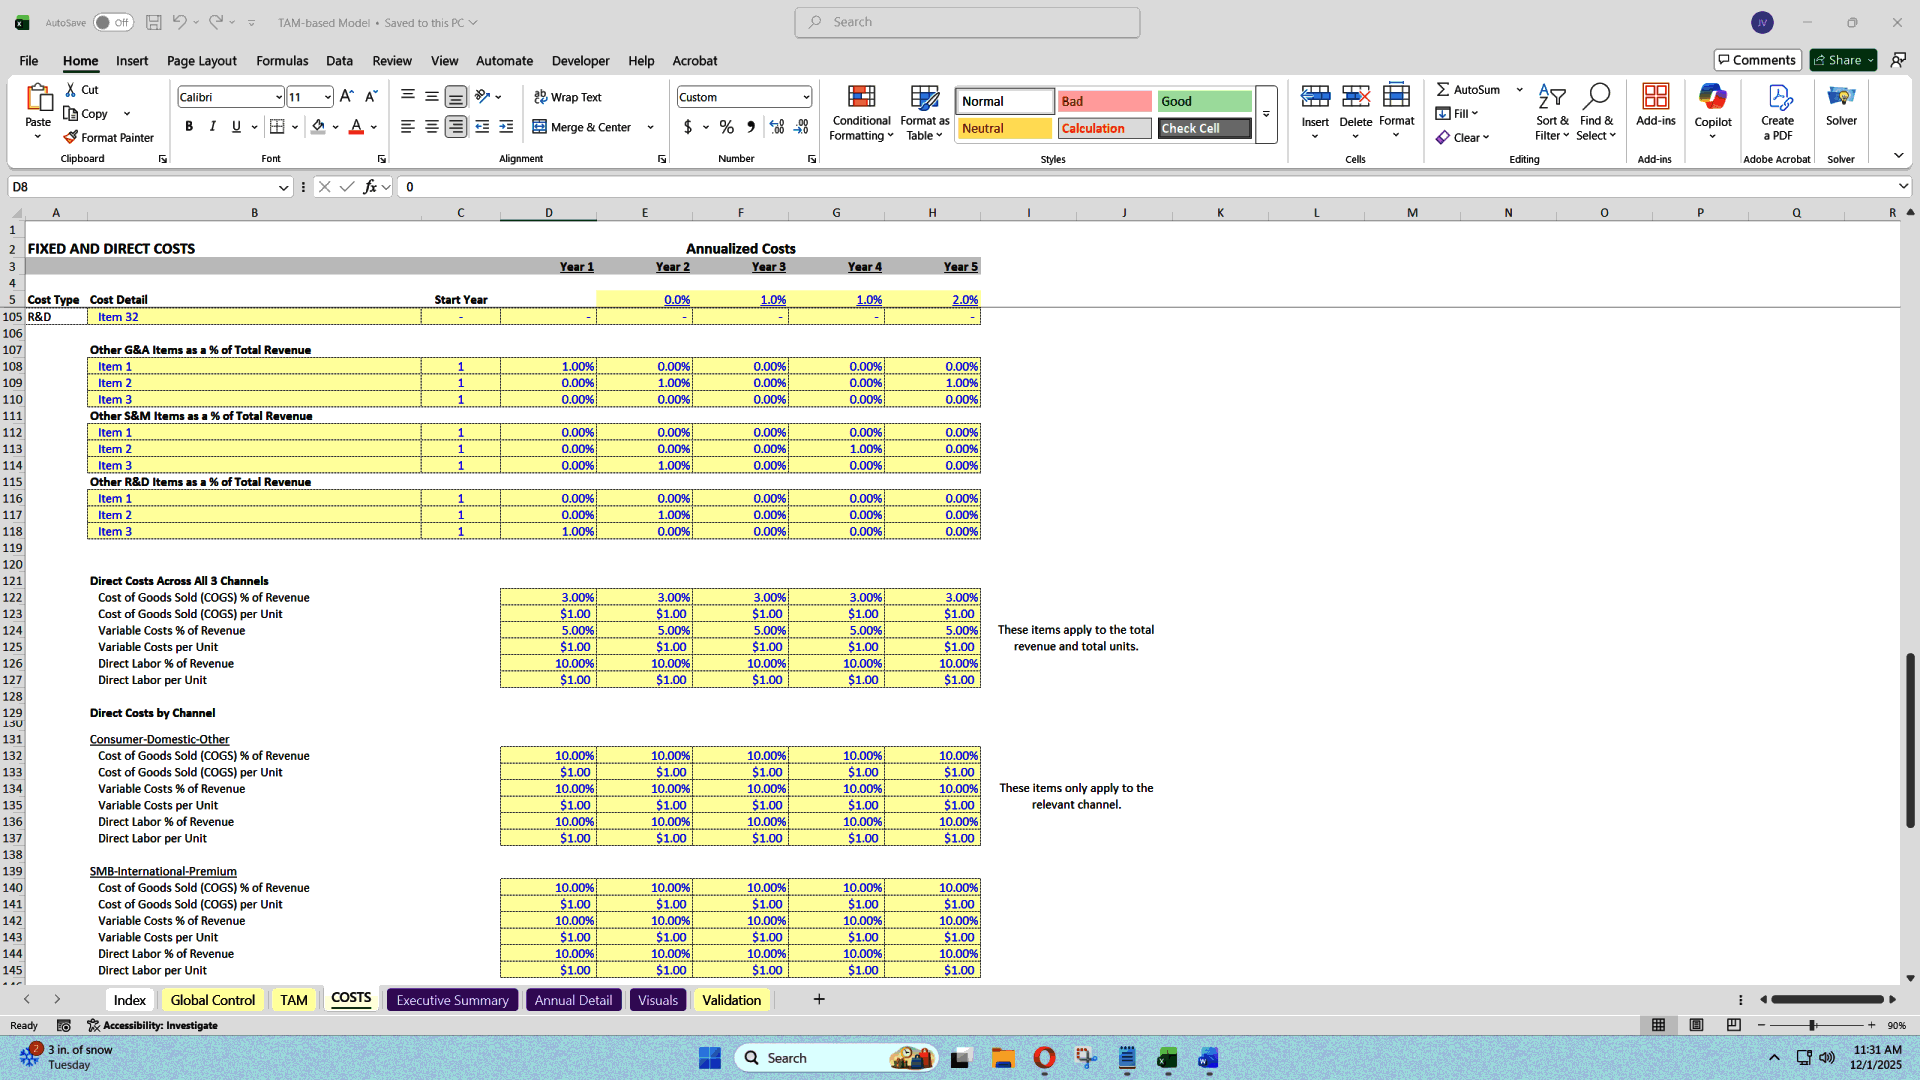
Task: Apply Format as Table
Action: point(923,112)
